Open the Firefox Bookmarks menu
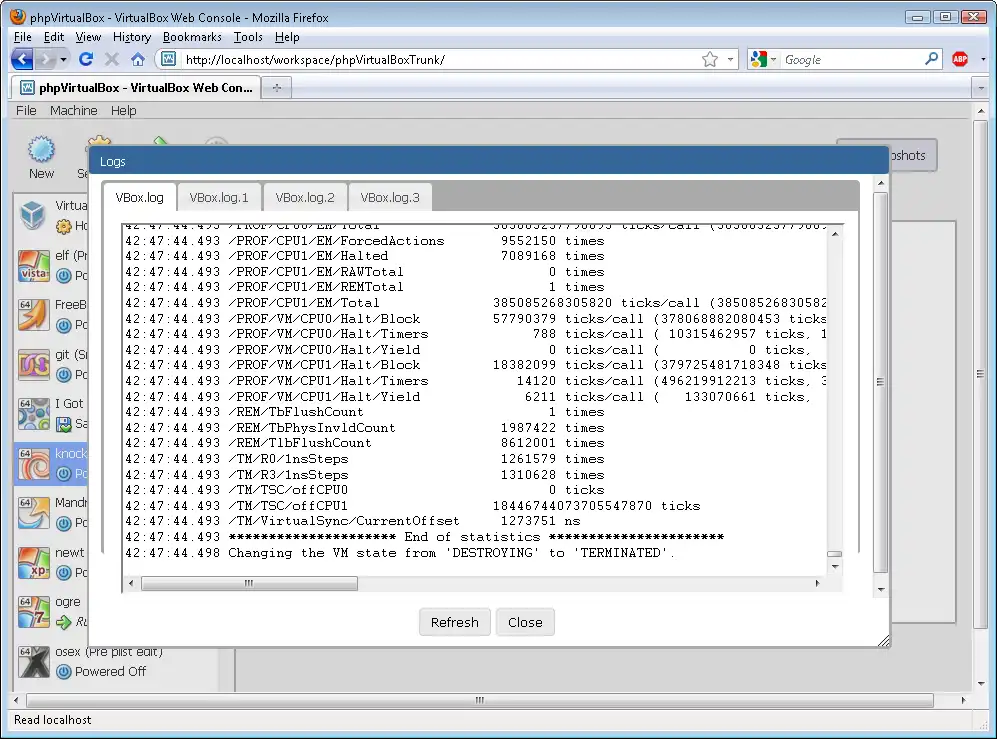The image size is (997, 739). pos(192,37)
